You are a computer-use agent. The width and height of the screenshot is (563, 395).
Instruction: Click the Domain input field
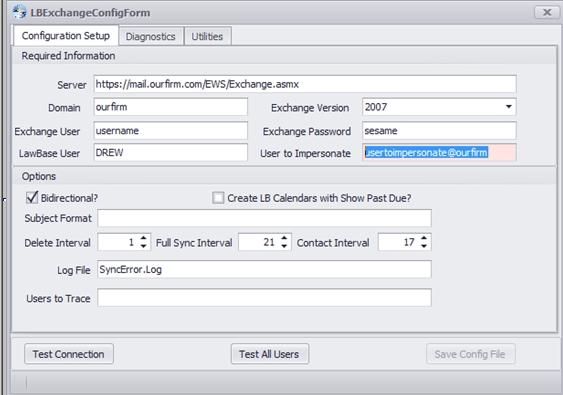(x=171, y=107)
